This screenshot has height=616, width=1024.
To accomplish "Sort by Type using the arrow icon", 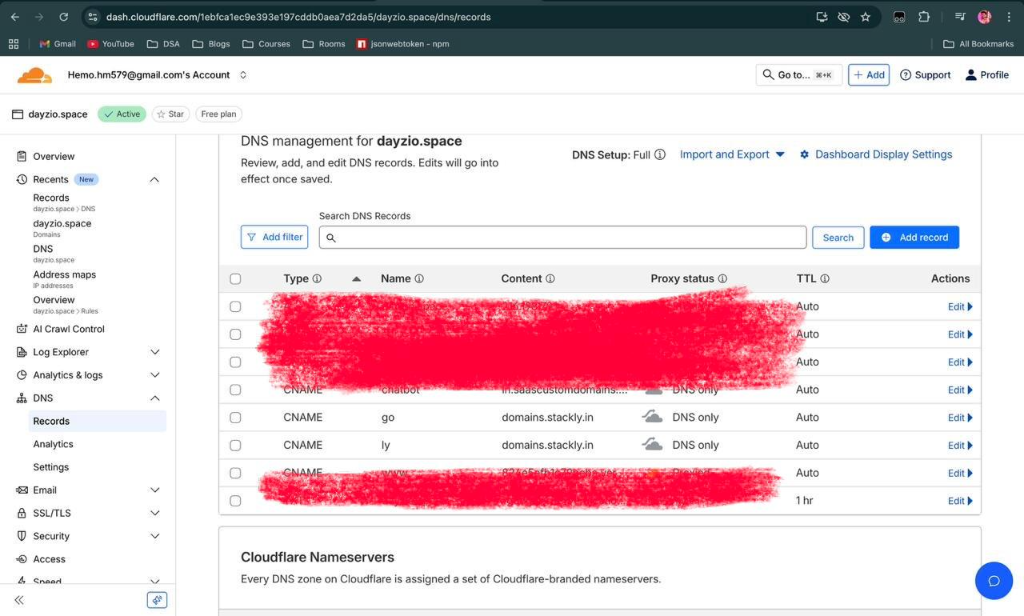I will (356, 279).
